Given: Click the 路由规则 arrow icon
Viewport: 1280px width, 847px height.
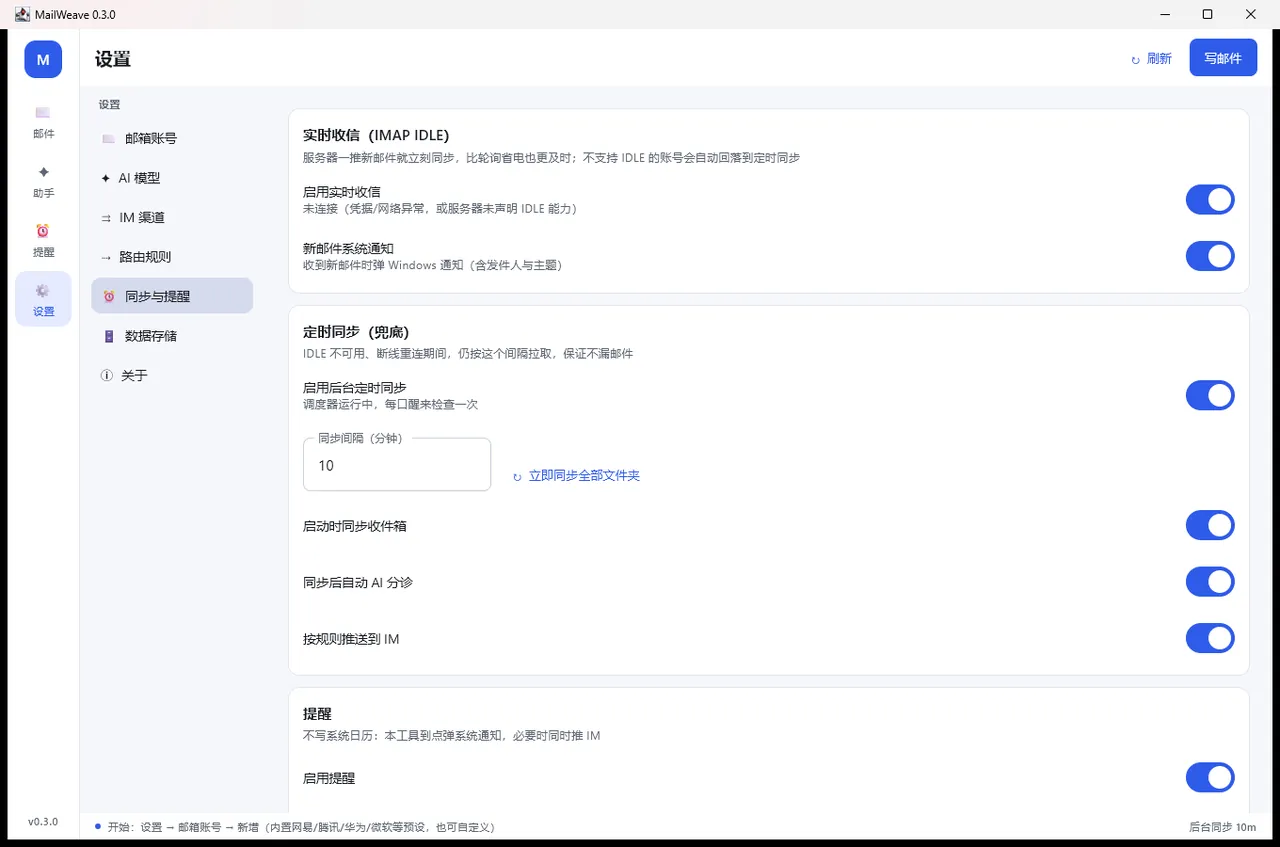Looking at the screenshot, I should coord(106,257).
